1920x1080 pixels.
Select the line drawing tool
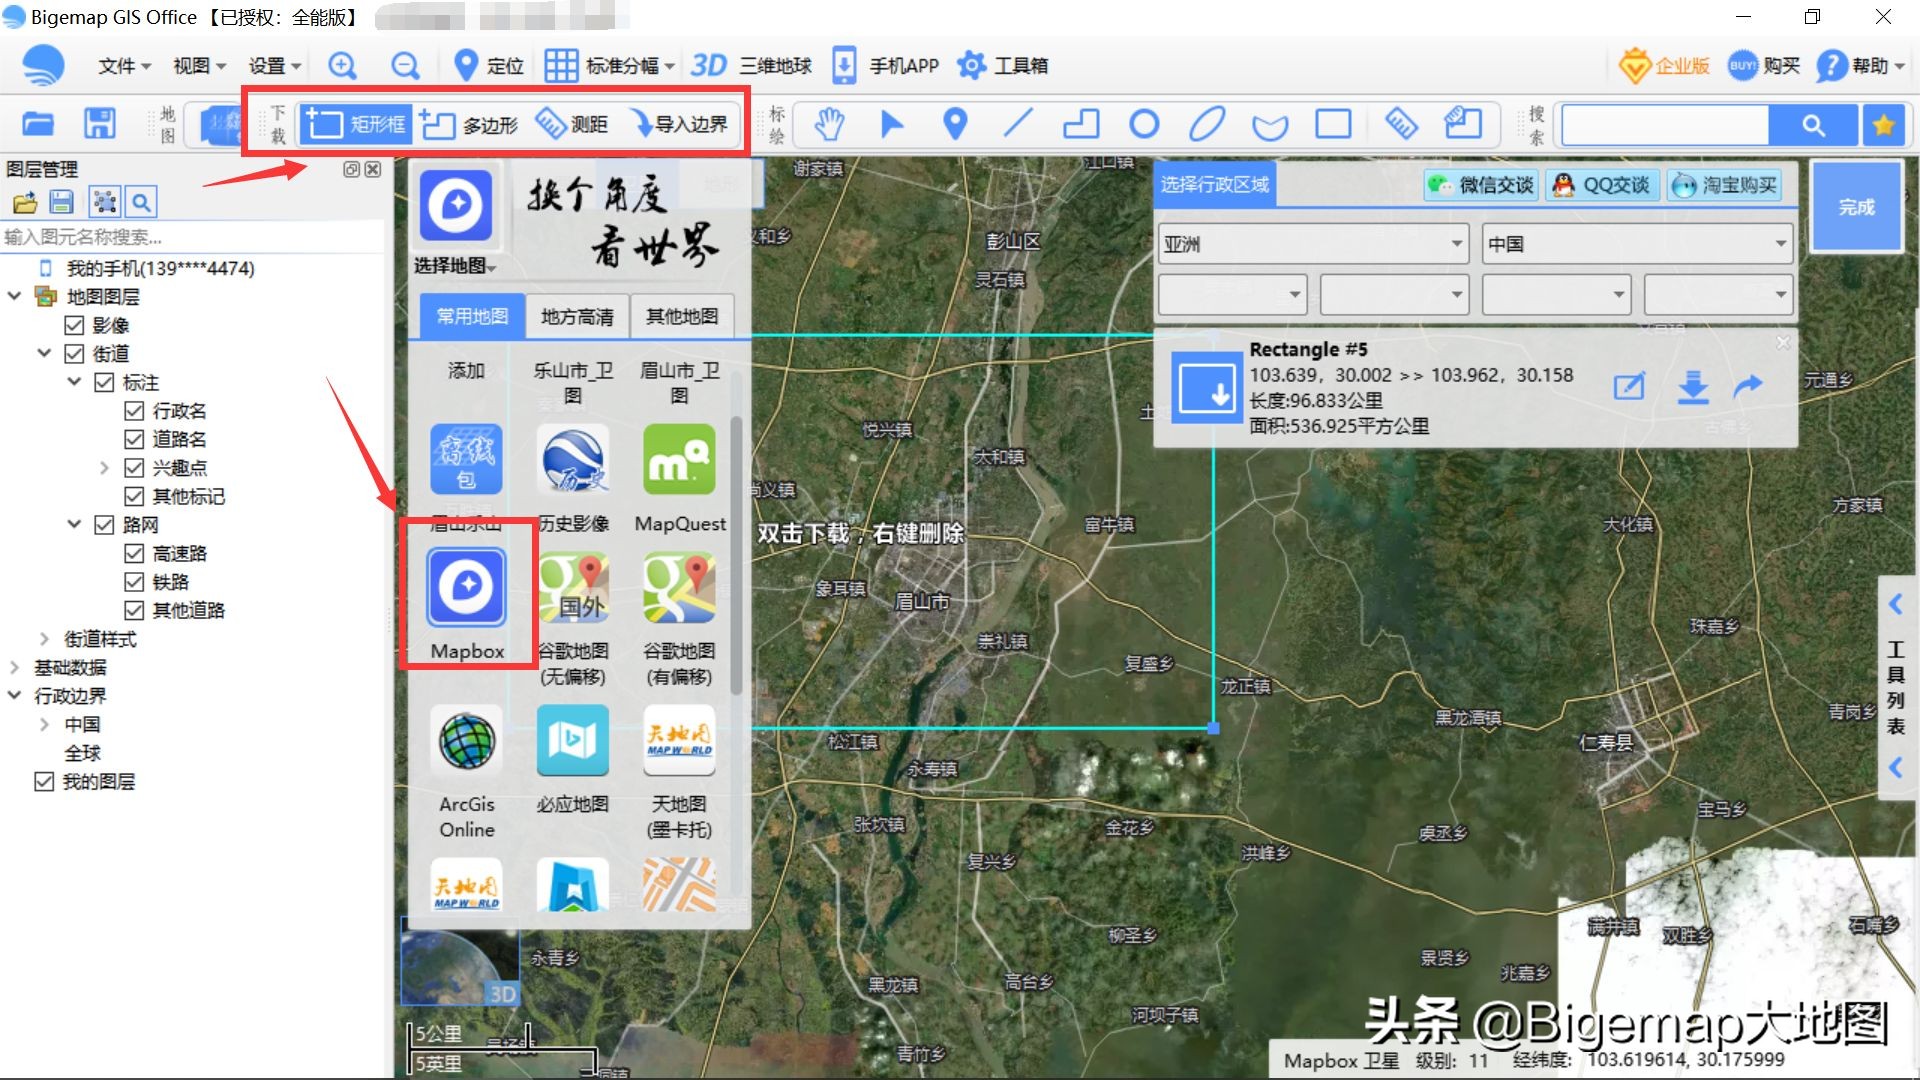tap(1018, 124)
